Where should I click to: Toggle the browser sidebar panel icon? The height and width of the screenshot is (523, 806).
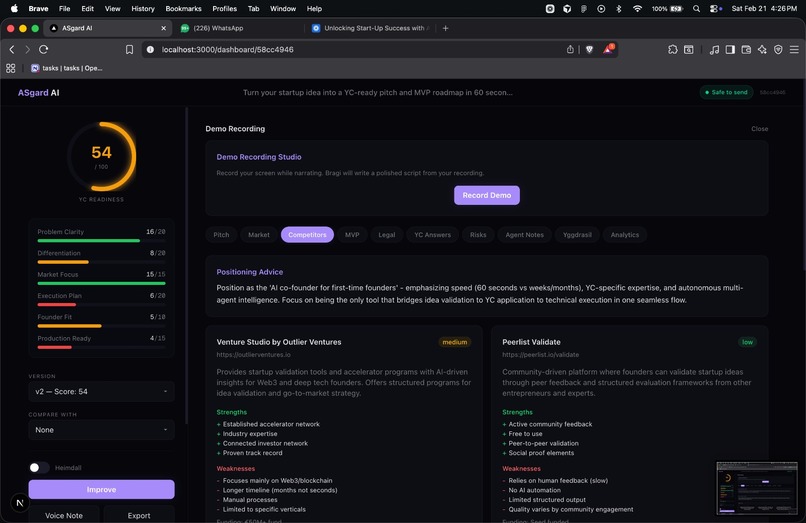[730, 49]
